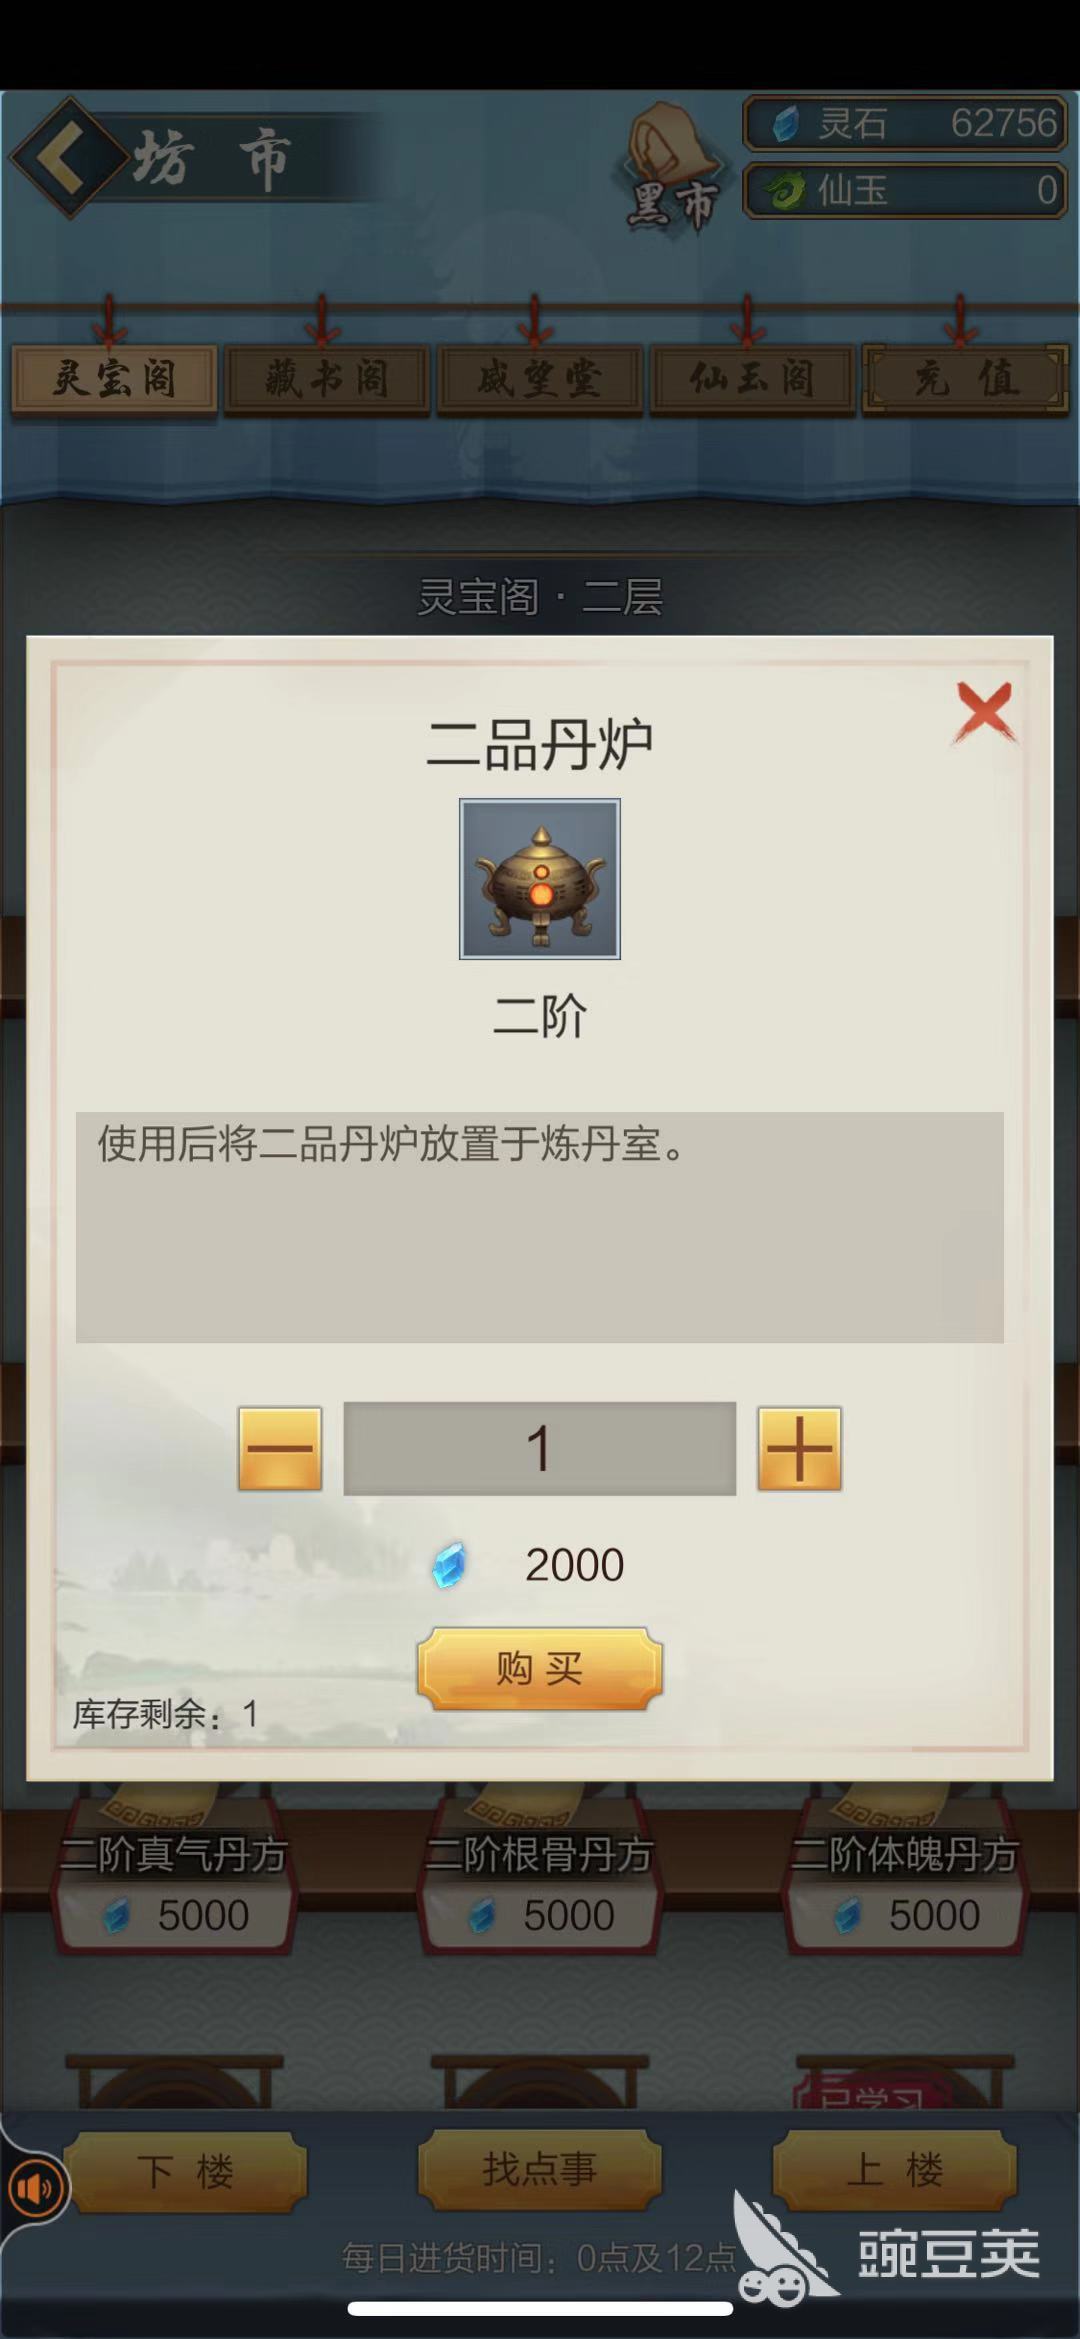Close the 二品丹炉 popup with red X
Image resolution: width=1080 pixels, height=2339 pixels.
(985, 712)
